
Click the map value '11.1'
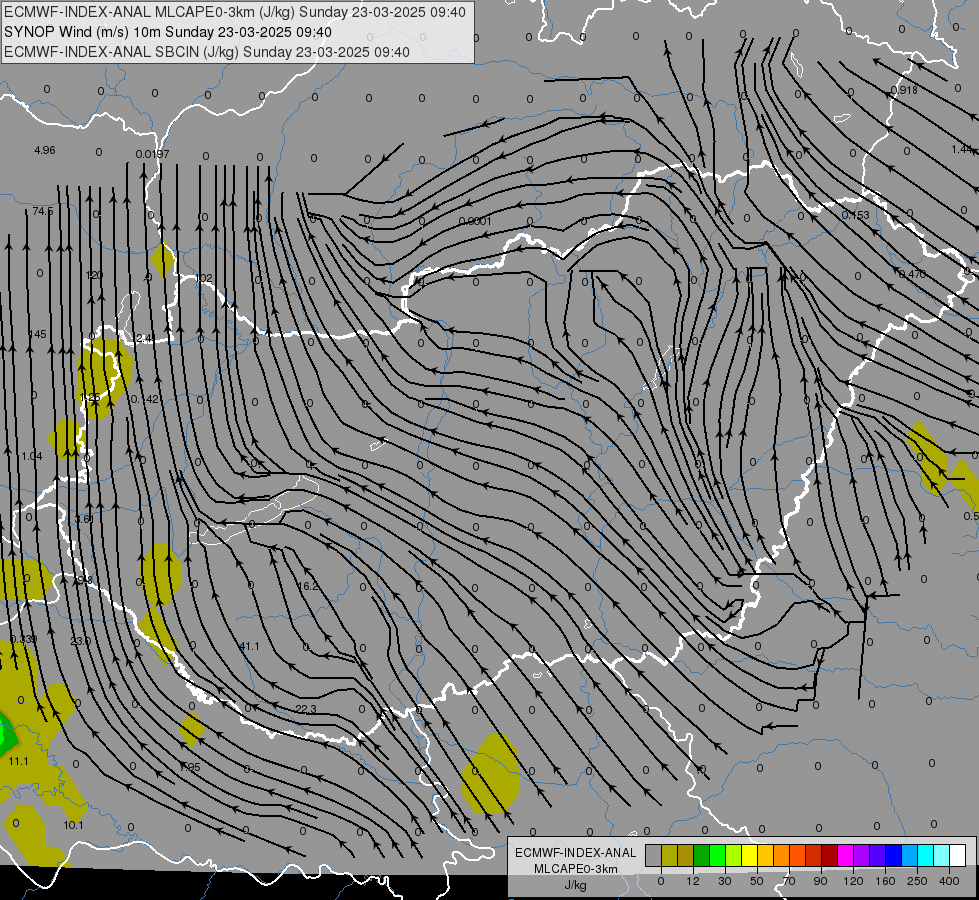[x=19, y=761]
